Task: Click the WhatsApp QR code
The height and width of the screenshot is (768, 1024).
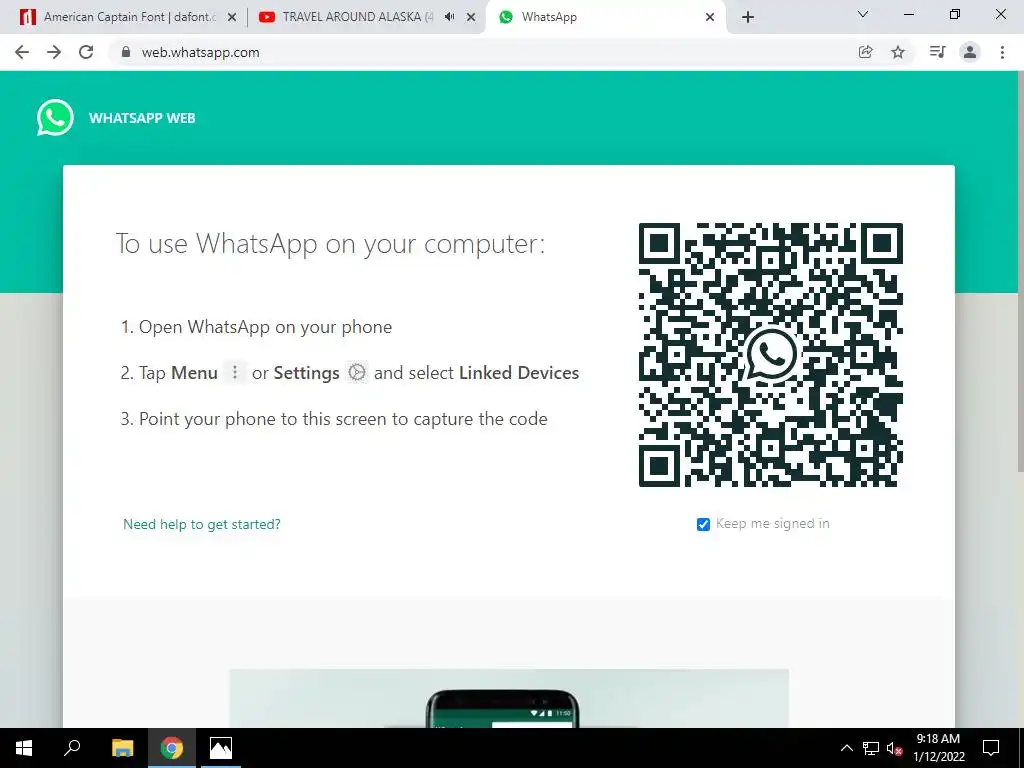Action: (x=771, y=355)
